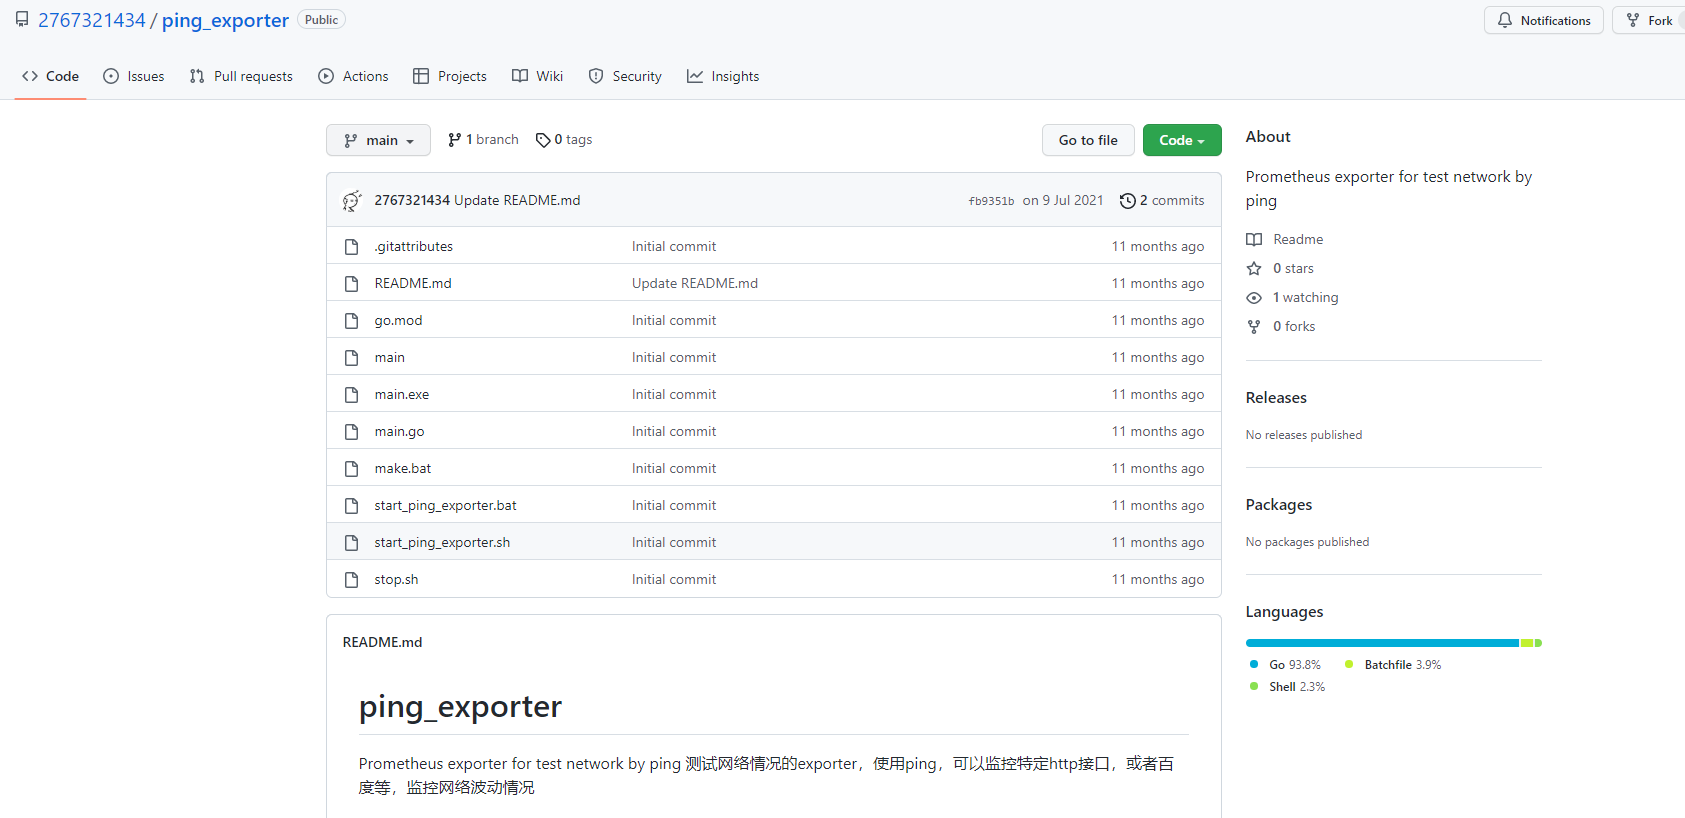Switch to the Issues tab

(x=134, y=76)
